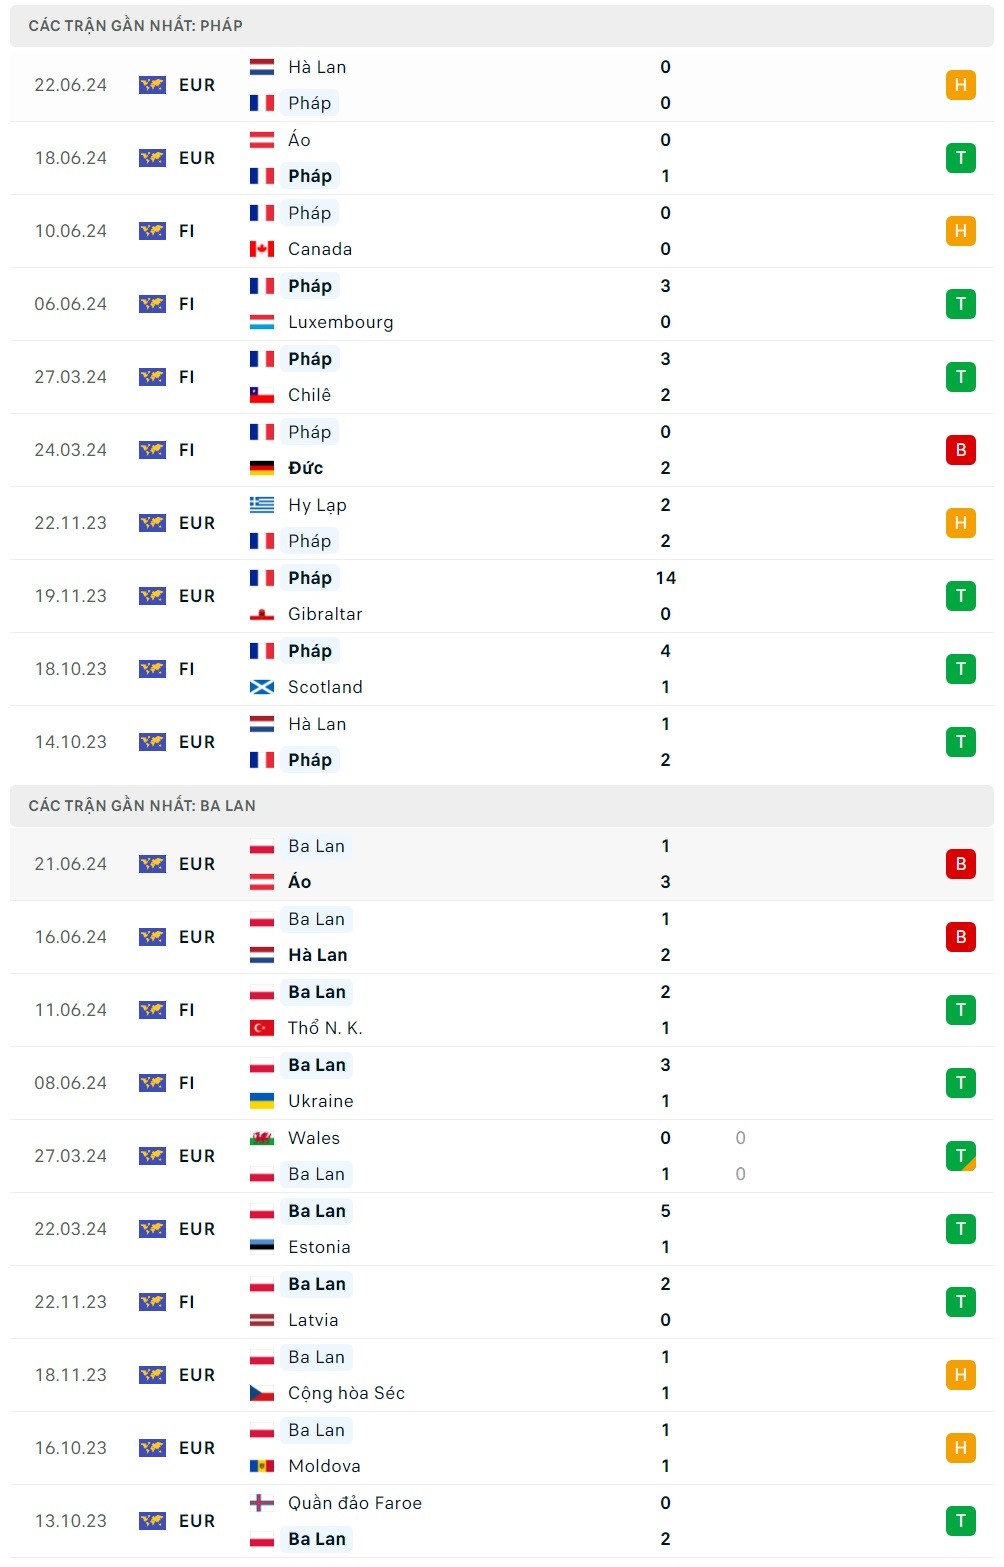Screen dimensions: 1004x1567
Task: Click the Wales dragon flag icon
Action: point(262,1138)
